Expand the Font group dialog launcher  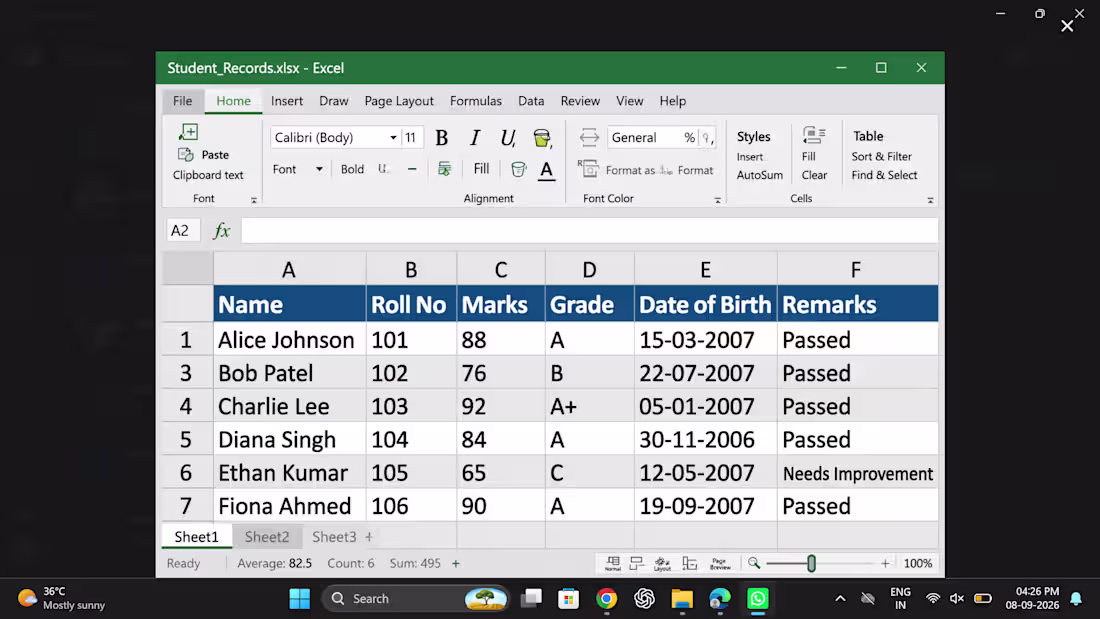254,200
